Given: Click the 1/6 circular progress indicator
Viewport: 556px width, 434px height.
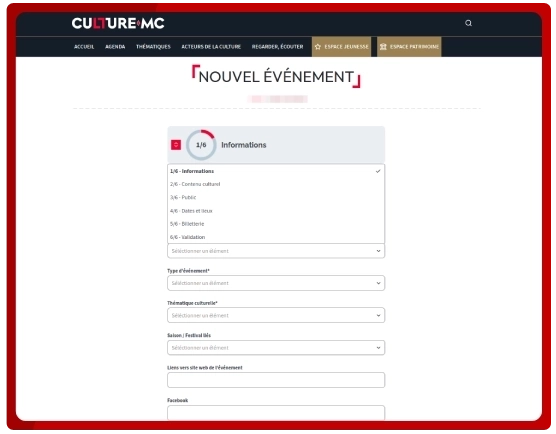Looking at the screenshot, I should click(201, 145).
